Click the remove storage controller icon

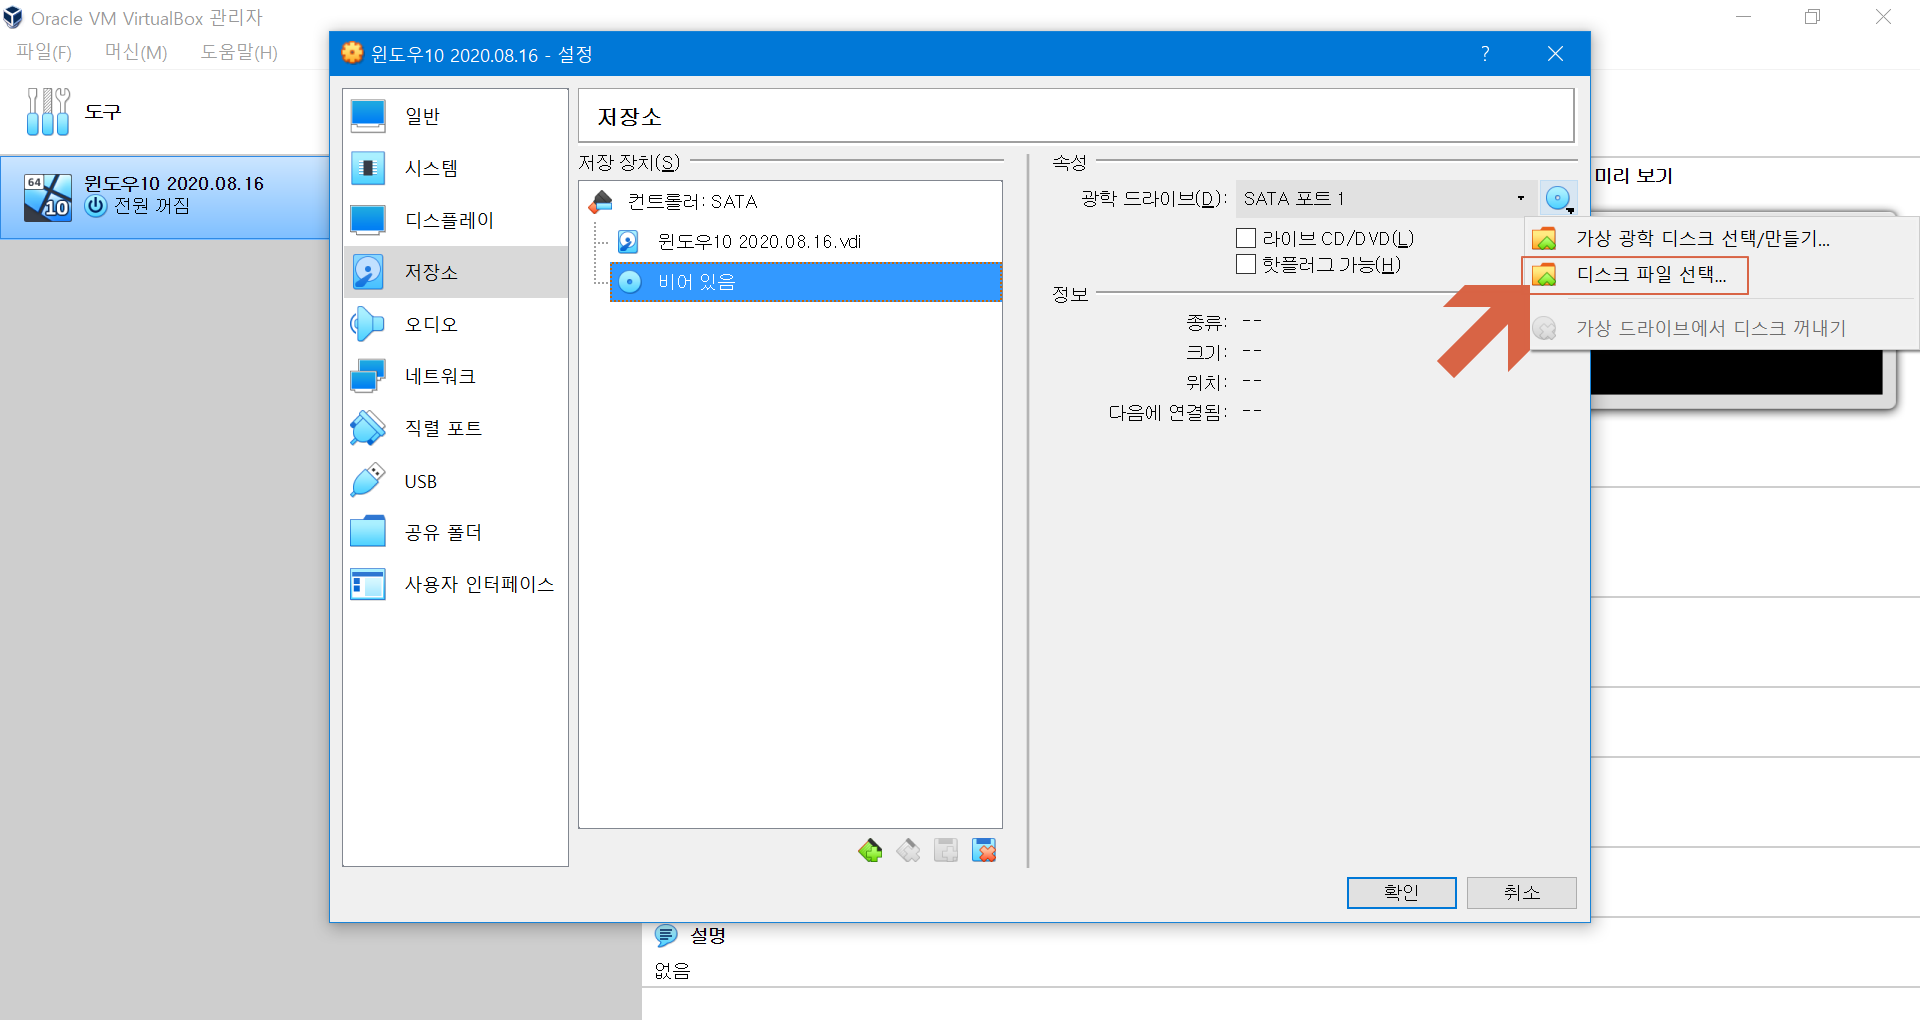click(908, 851)
